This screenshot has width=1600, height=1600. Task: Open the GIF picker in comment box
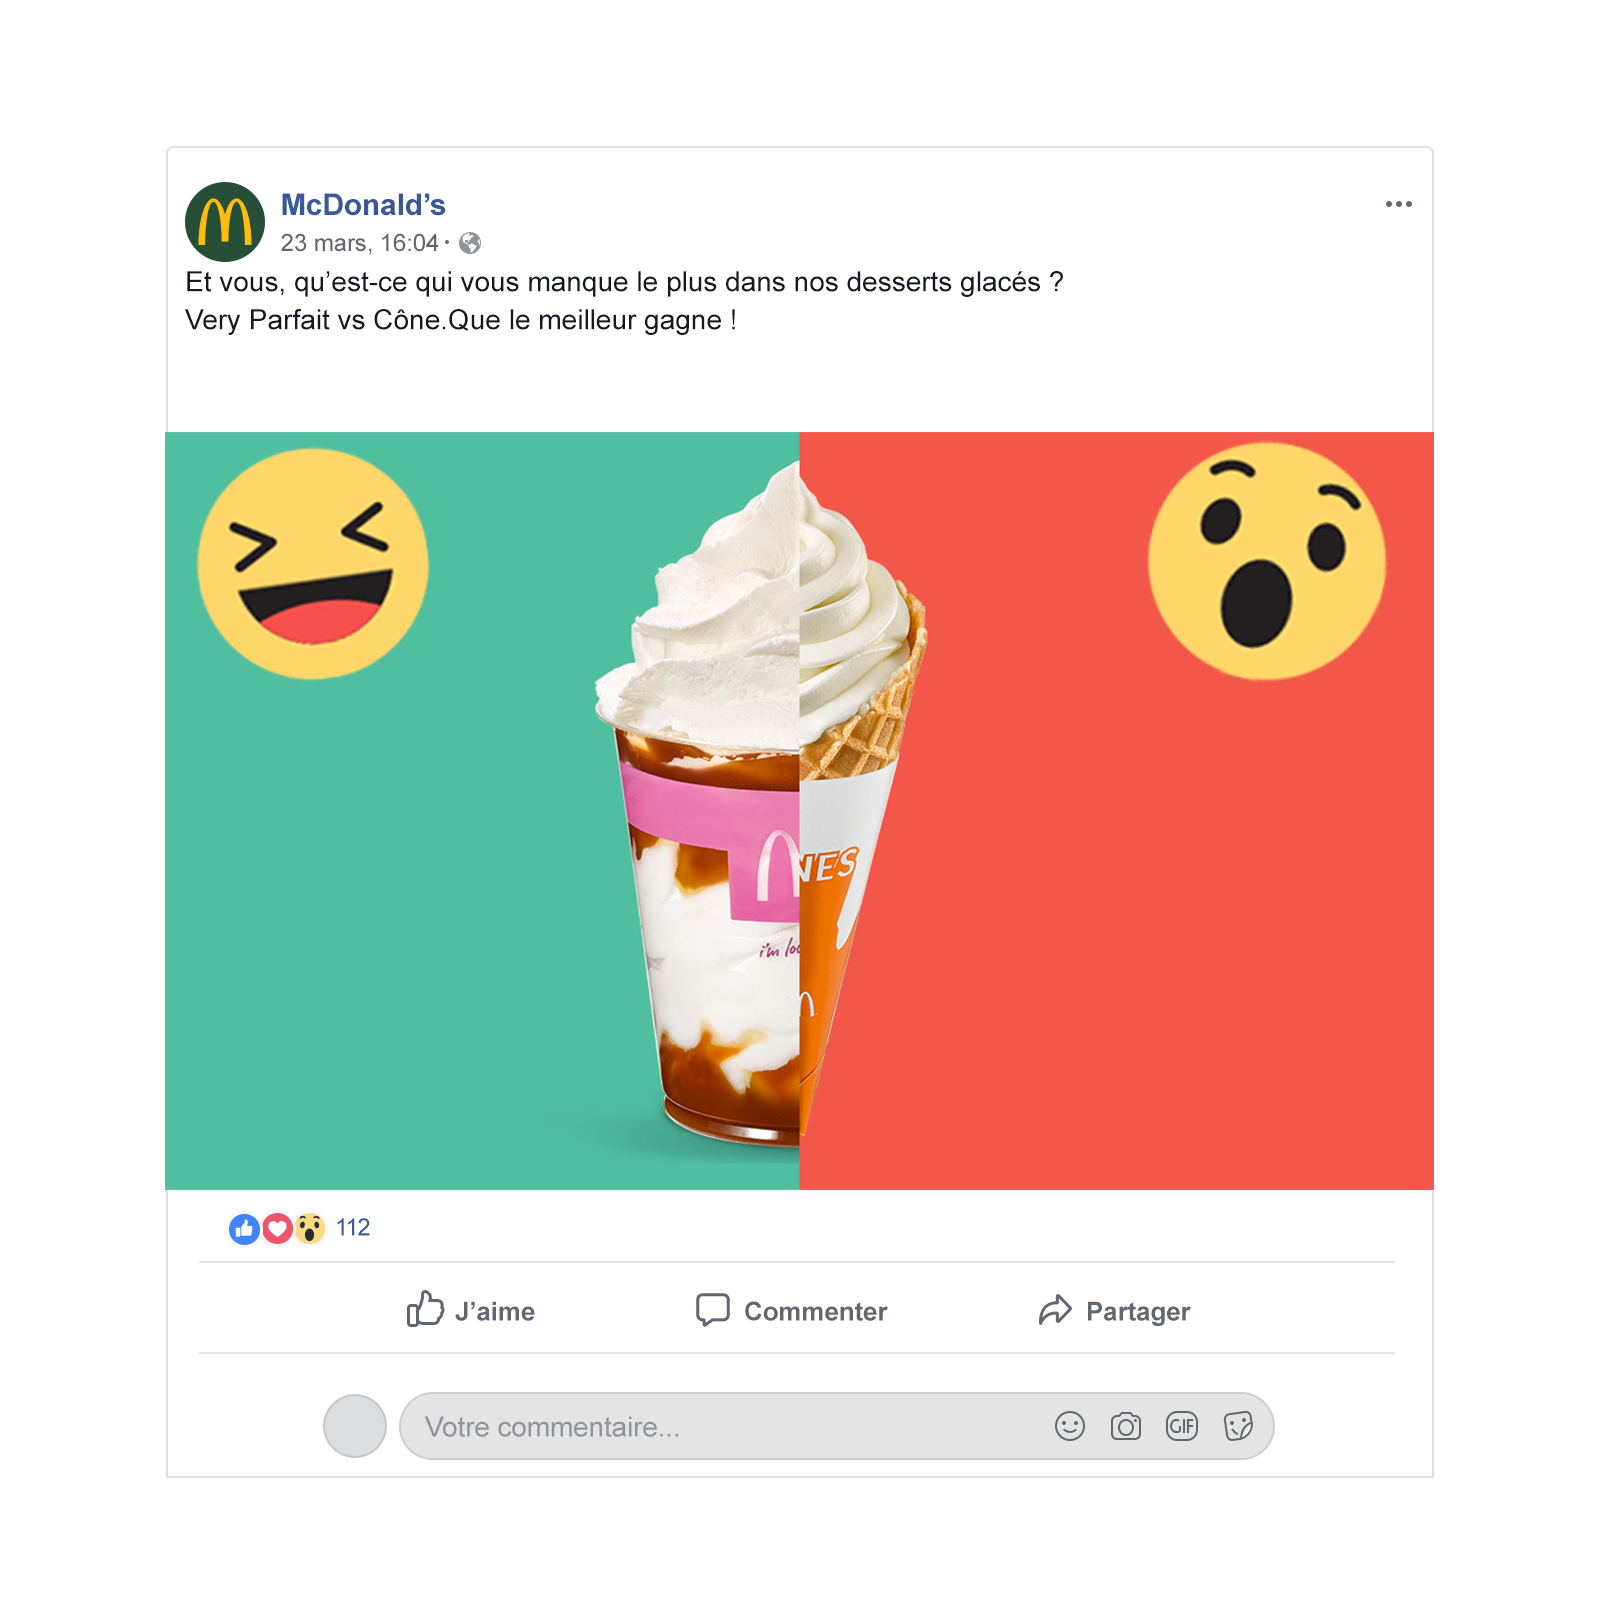(x=1182, y=1426)
